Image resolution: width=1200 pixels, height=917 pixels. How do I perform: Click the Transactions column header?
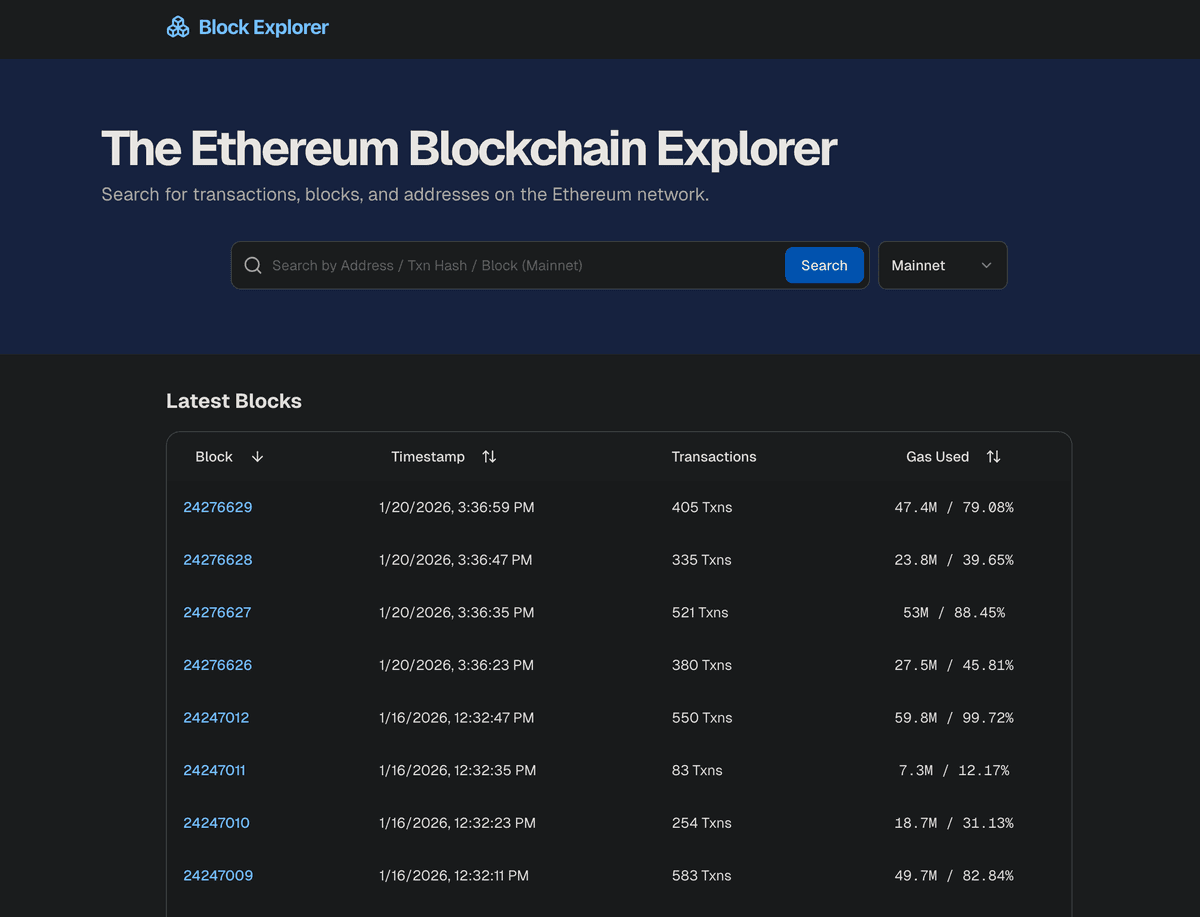pos(714,456)
